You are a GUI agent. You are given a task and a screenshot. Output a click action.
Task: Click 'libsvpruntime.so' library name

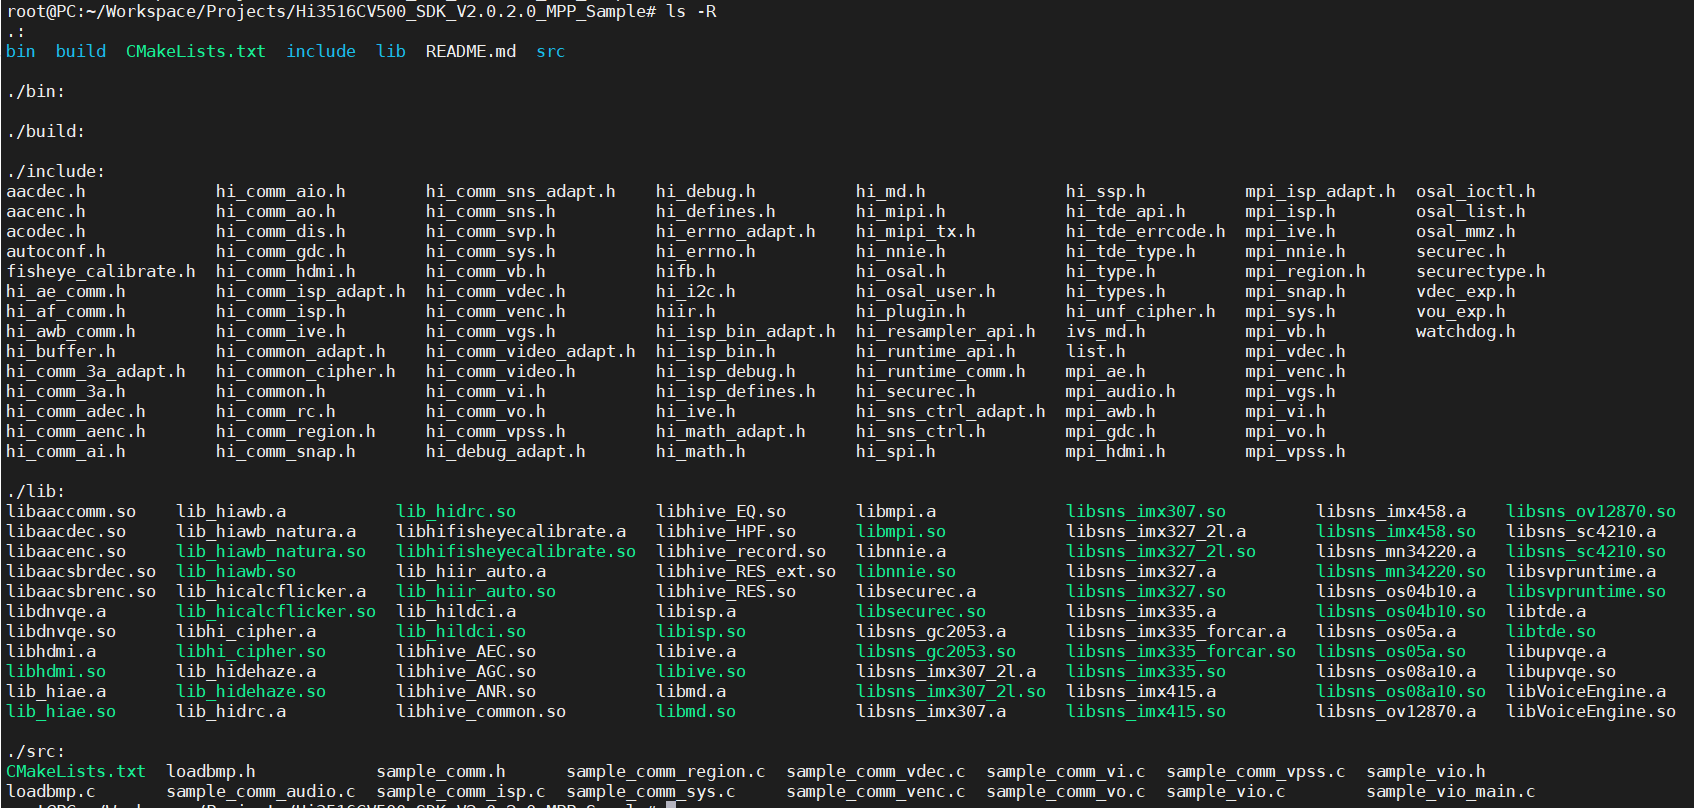pyautogui.click(x=1586, y=591)
